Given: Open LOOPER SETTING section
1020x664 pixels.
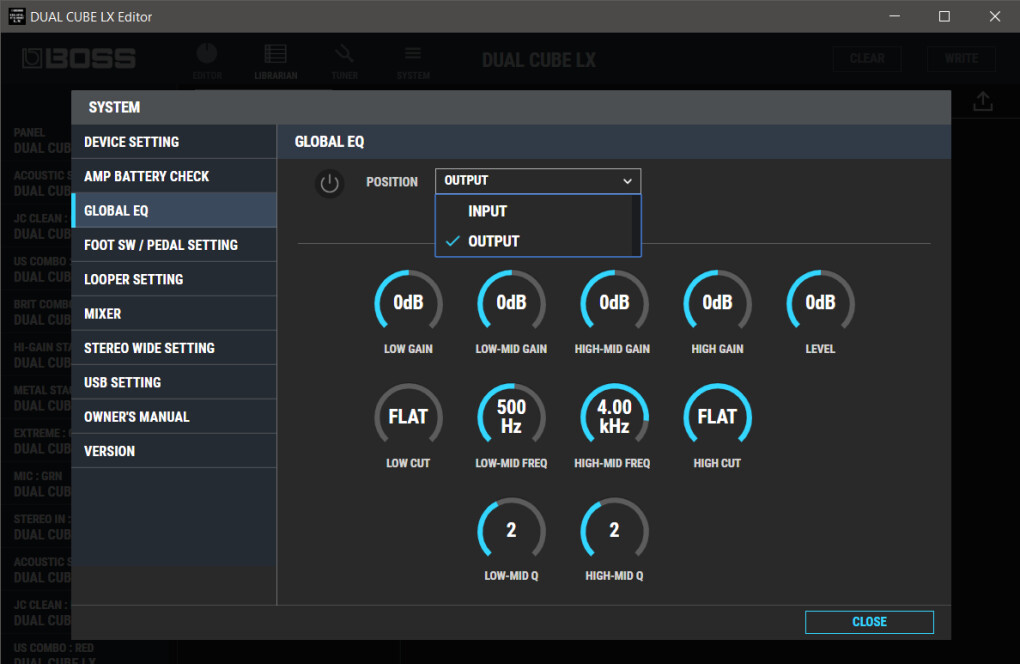Looking at the screenshot, I should (174, 280).
